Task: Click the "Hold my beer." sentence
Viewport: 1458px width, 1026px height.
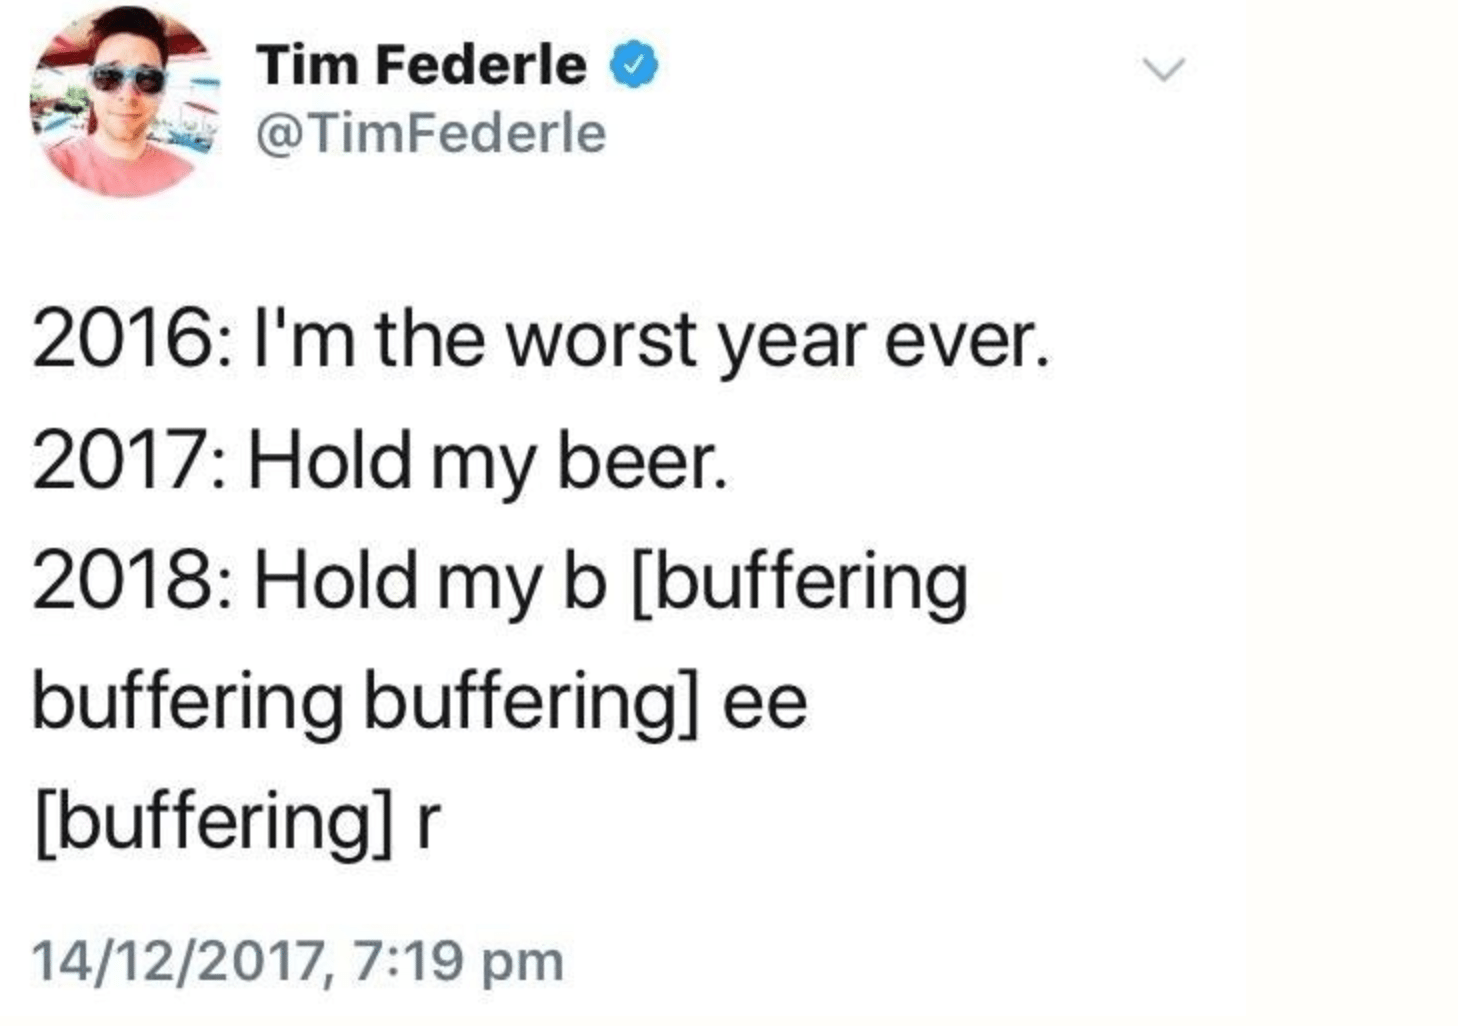Action: coord(487,462)
